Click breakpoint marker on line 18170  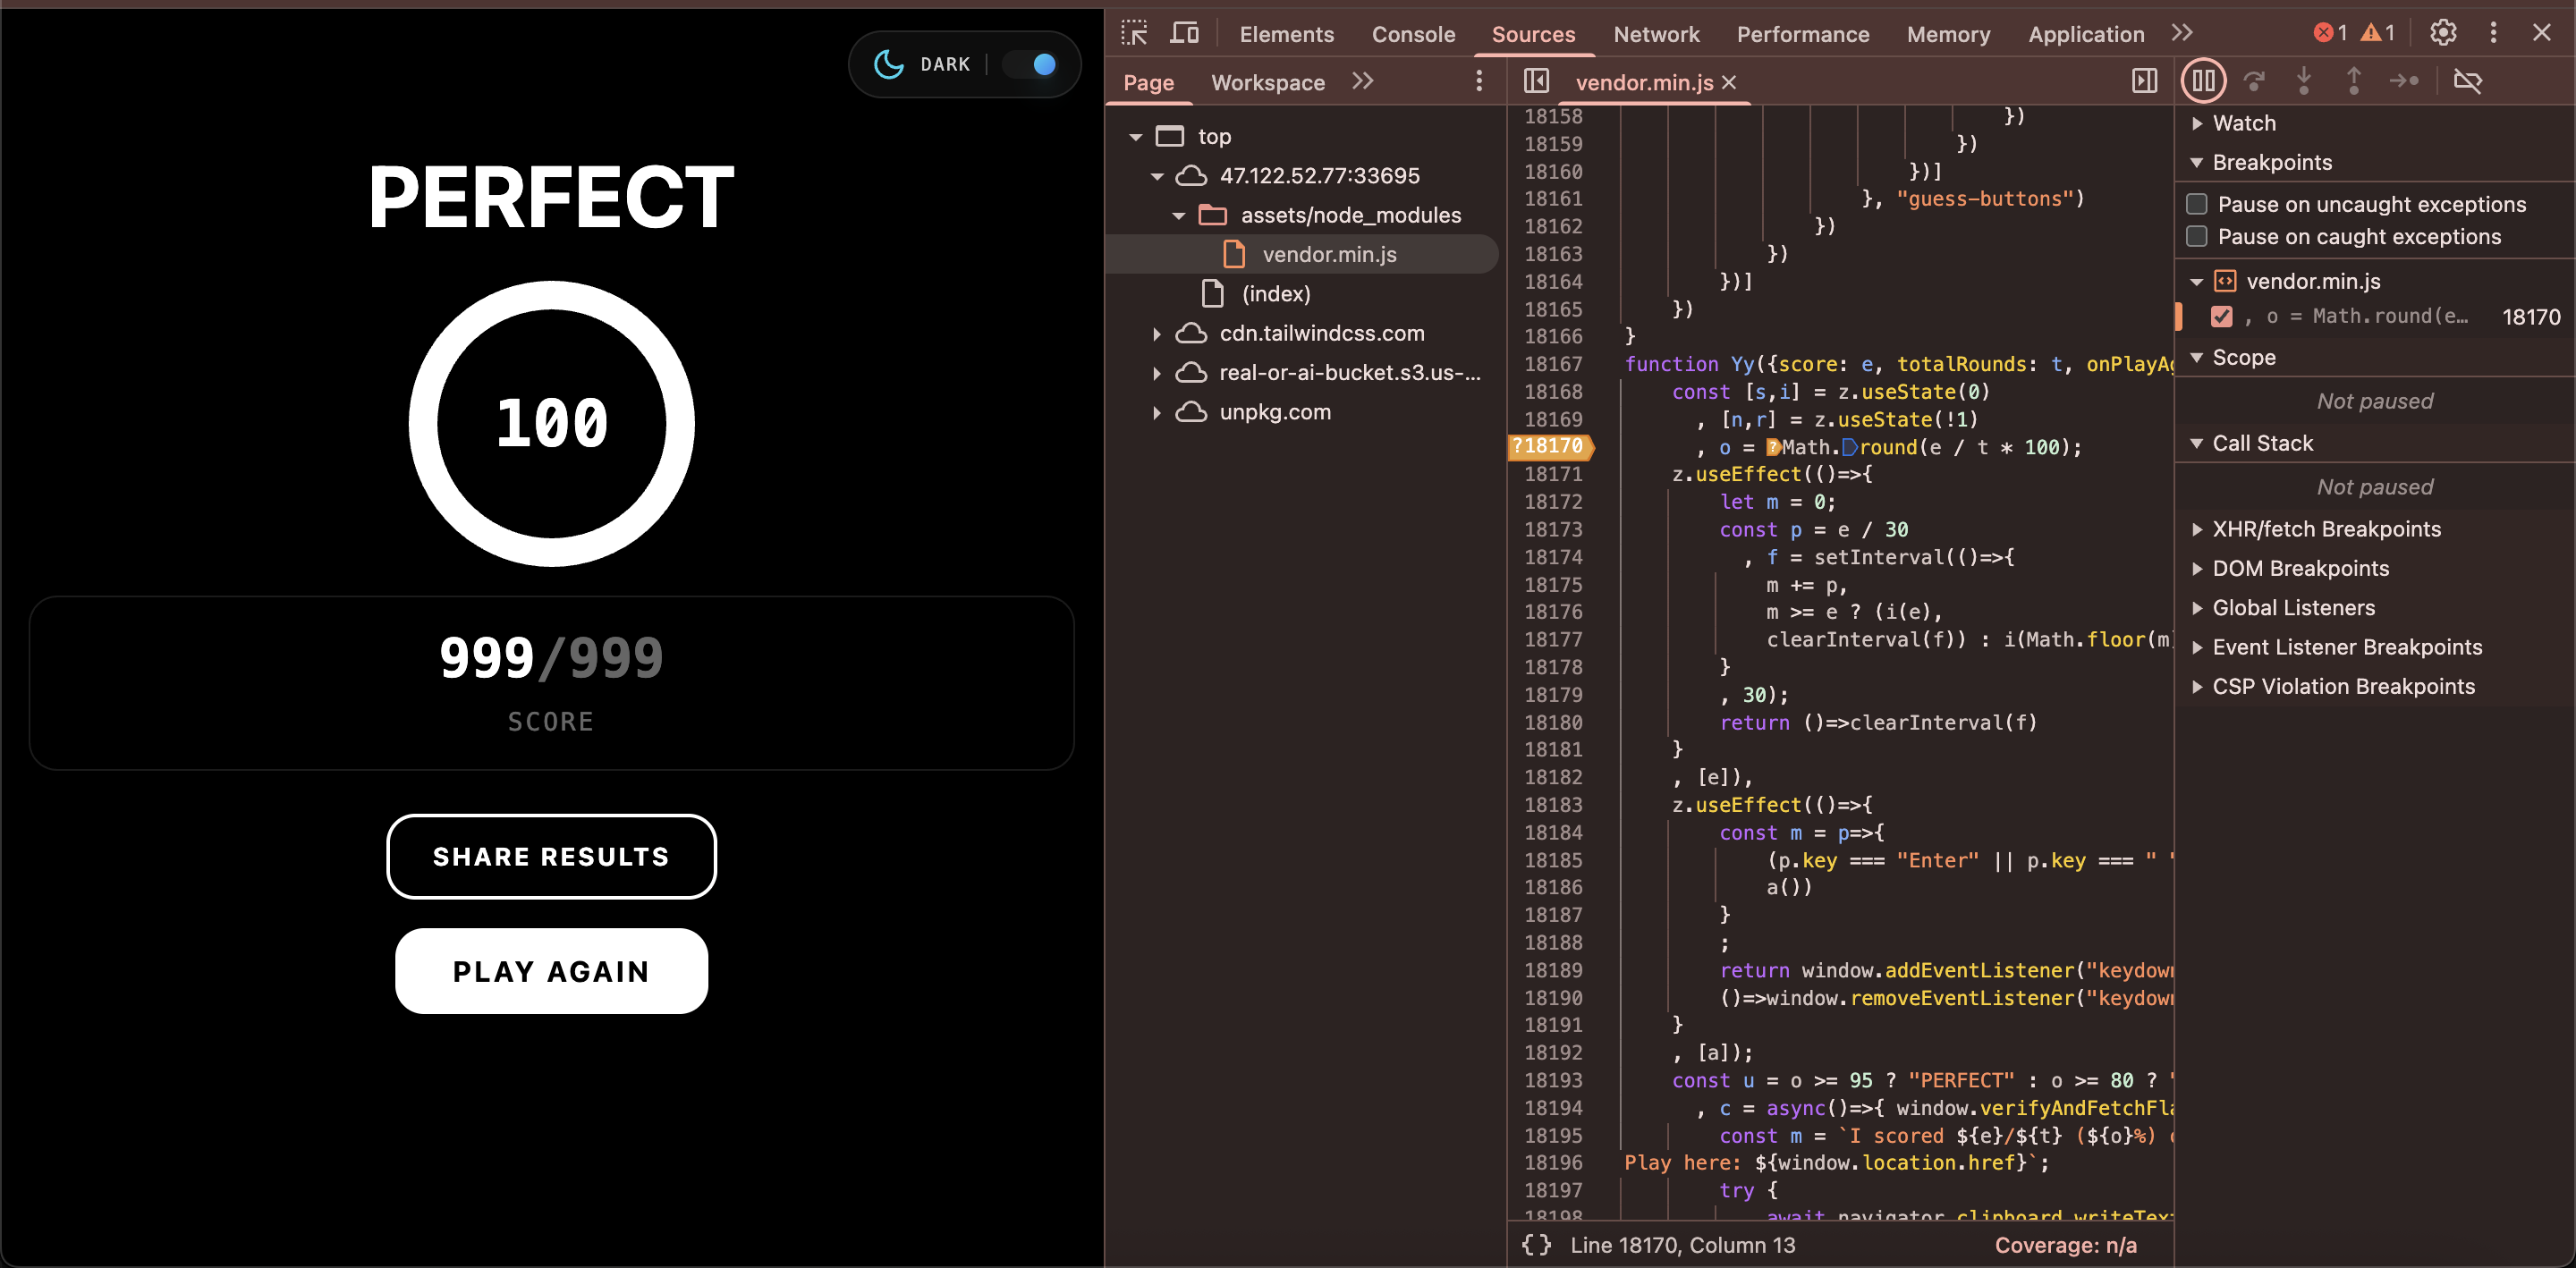tap(1548, 446)
